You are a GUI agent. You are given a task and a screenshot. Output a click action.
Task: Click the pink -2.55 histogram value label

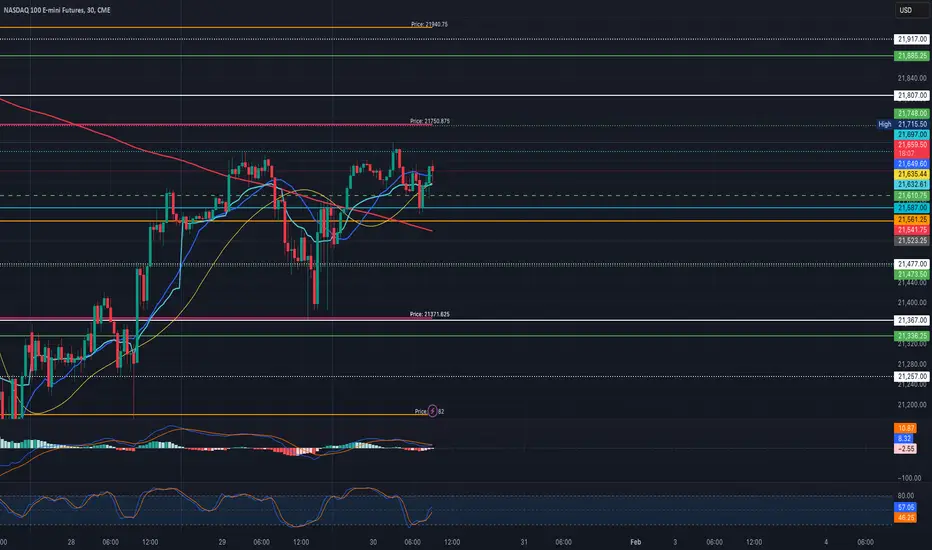coord(905,449)
